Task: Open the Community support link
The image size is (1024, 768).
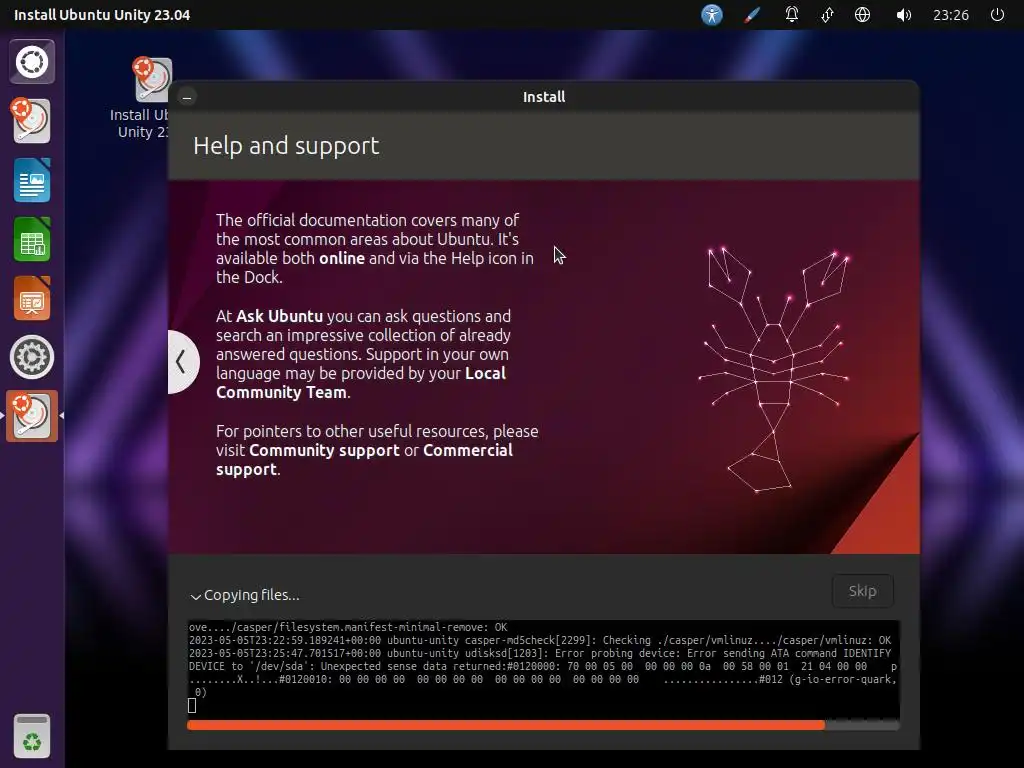Action: click(x=324, y=450)
